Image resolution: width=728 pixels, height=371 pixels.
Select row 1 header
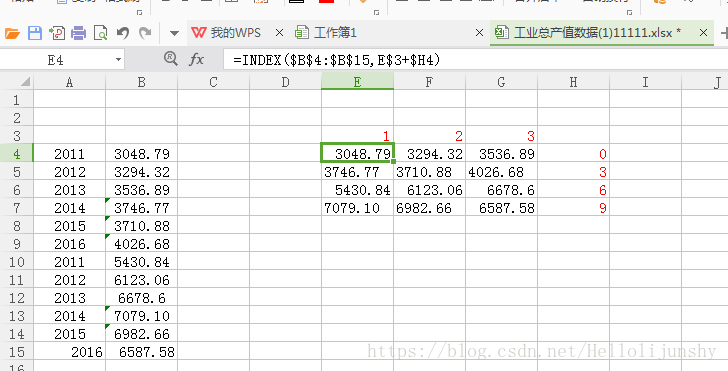[17, 99]
